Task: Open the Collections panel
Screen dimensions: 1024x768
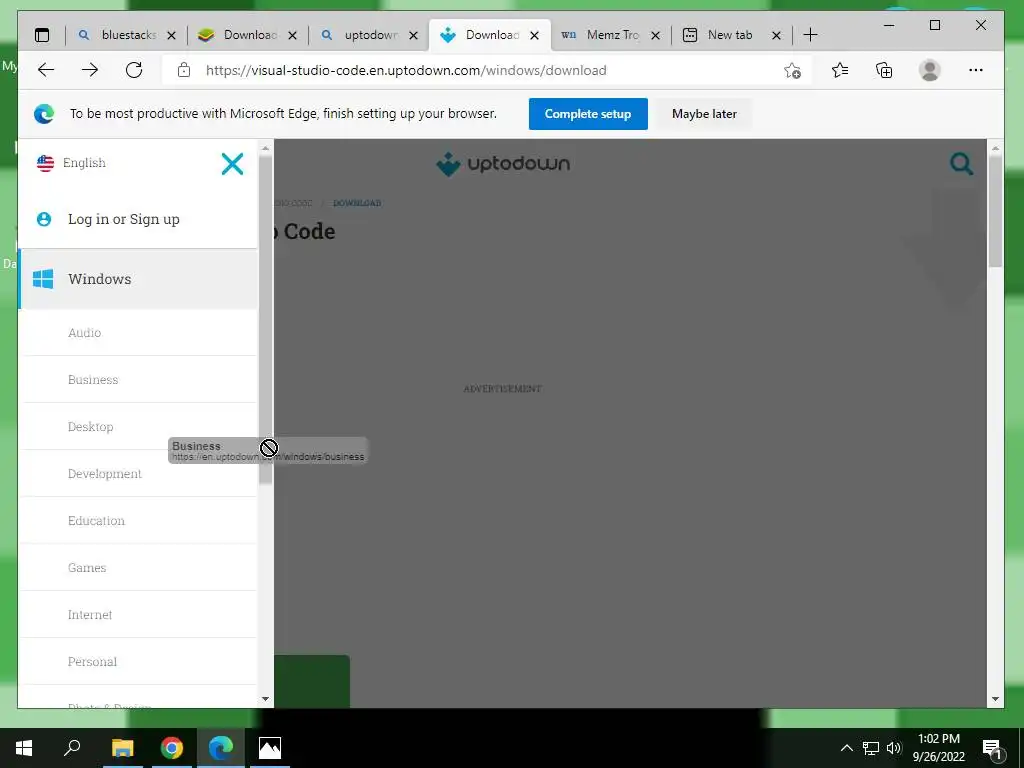Action: (884, 70)
